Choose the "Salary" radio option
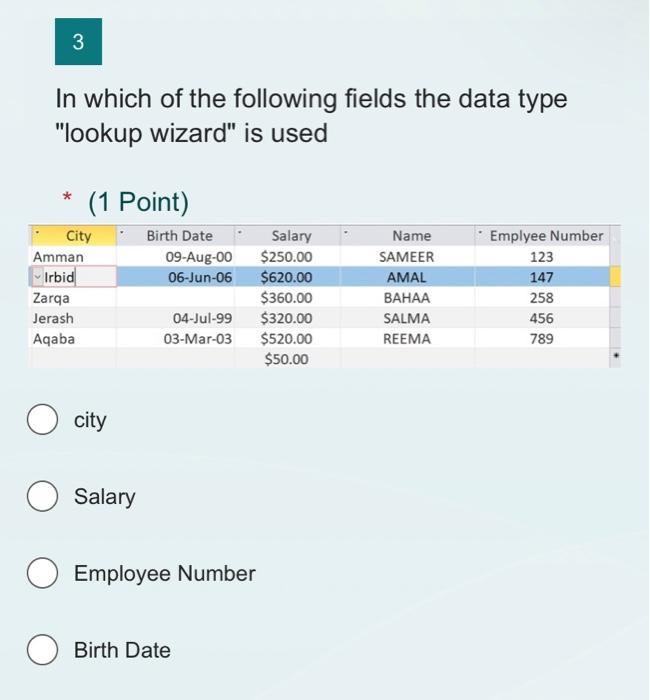Viewport: 650px width, 700px height. 42,496
